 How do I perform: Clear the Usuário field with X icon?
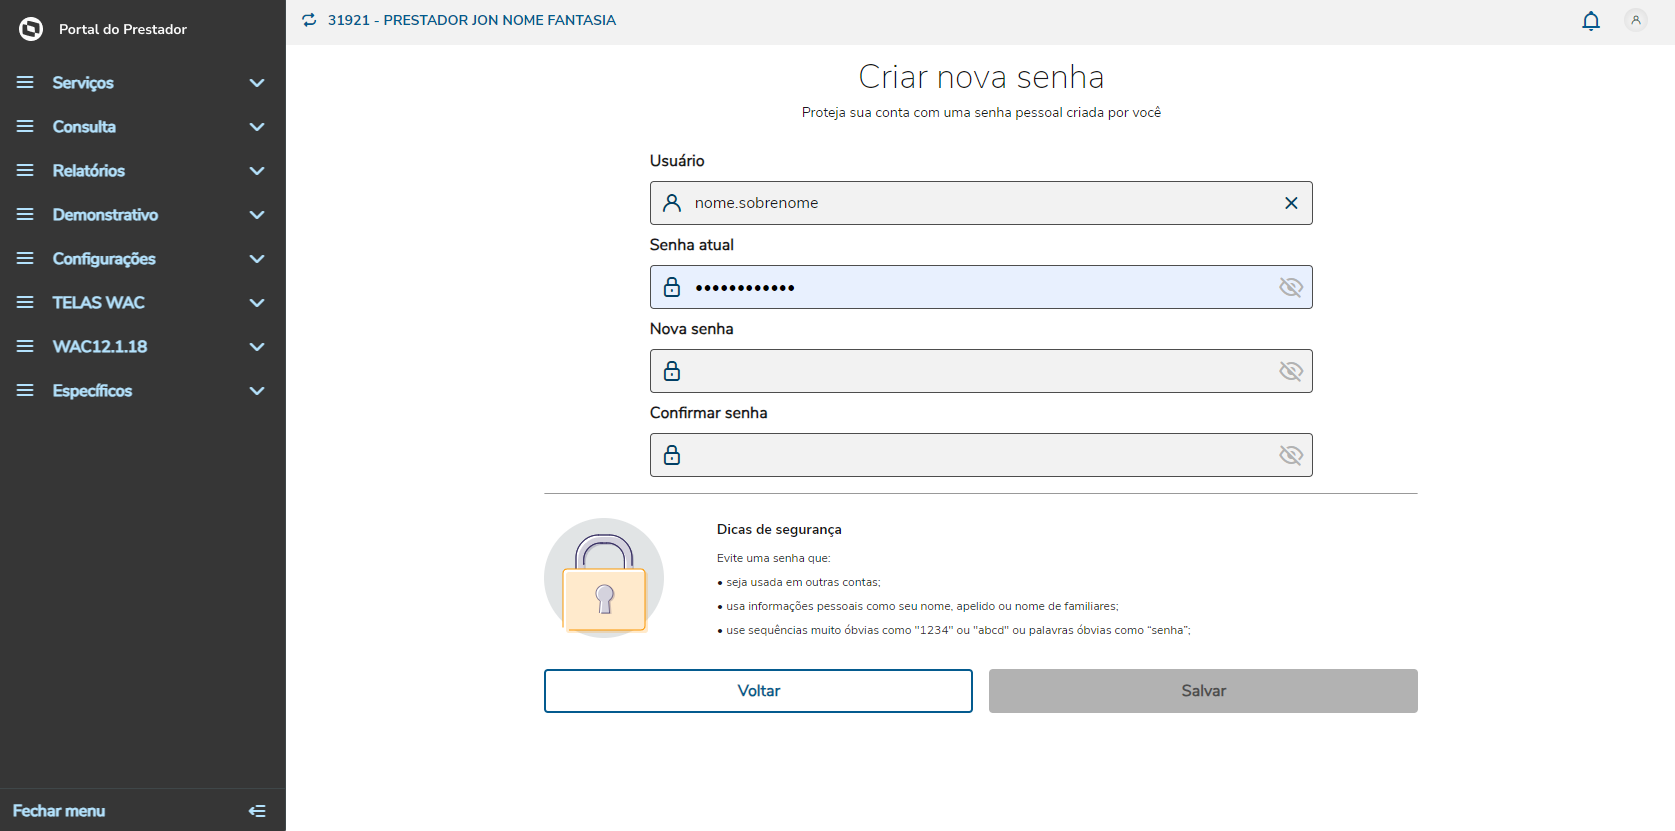click(x=1291, y=203)
